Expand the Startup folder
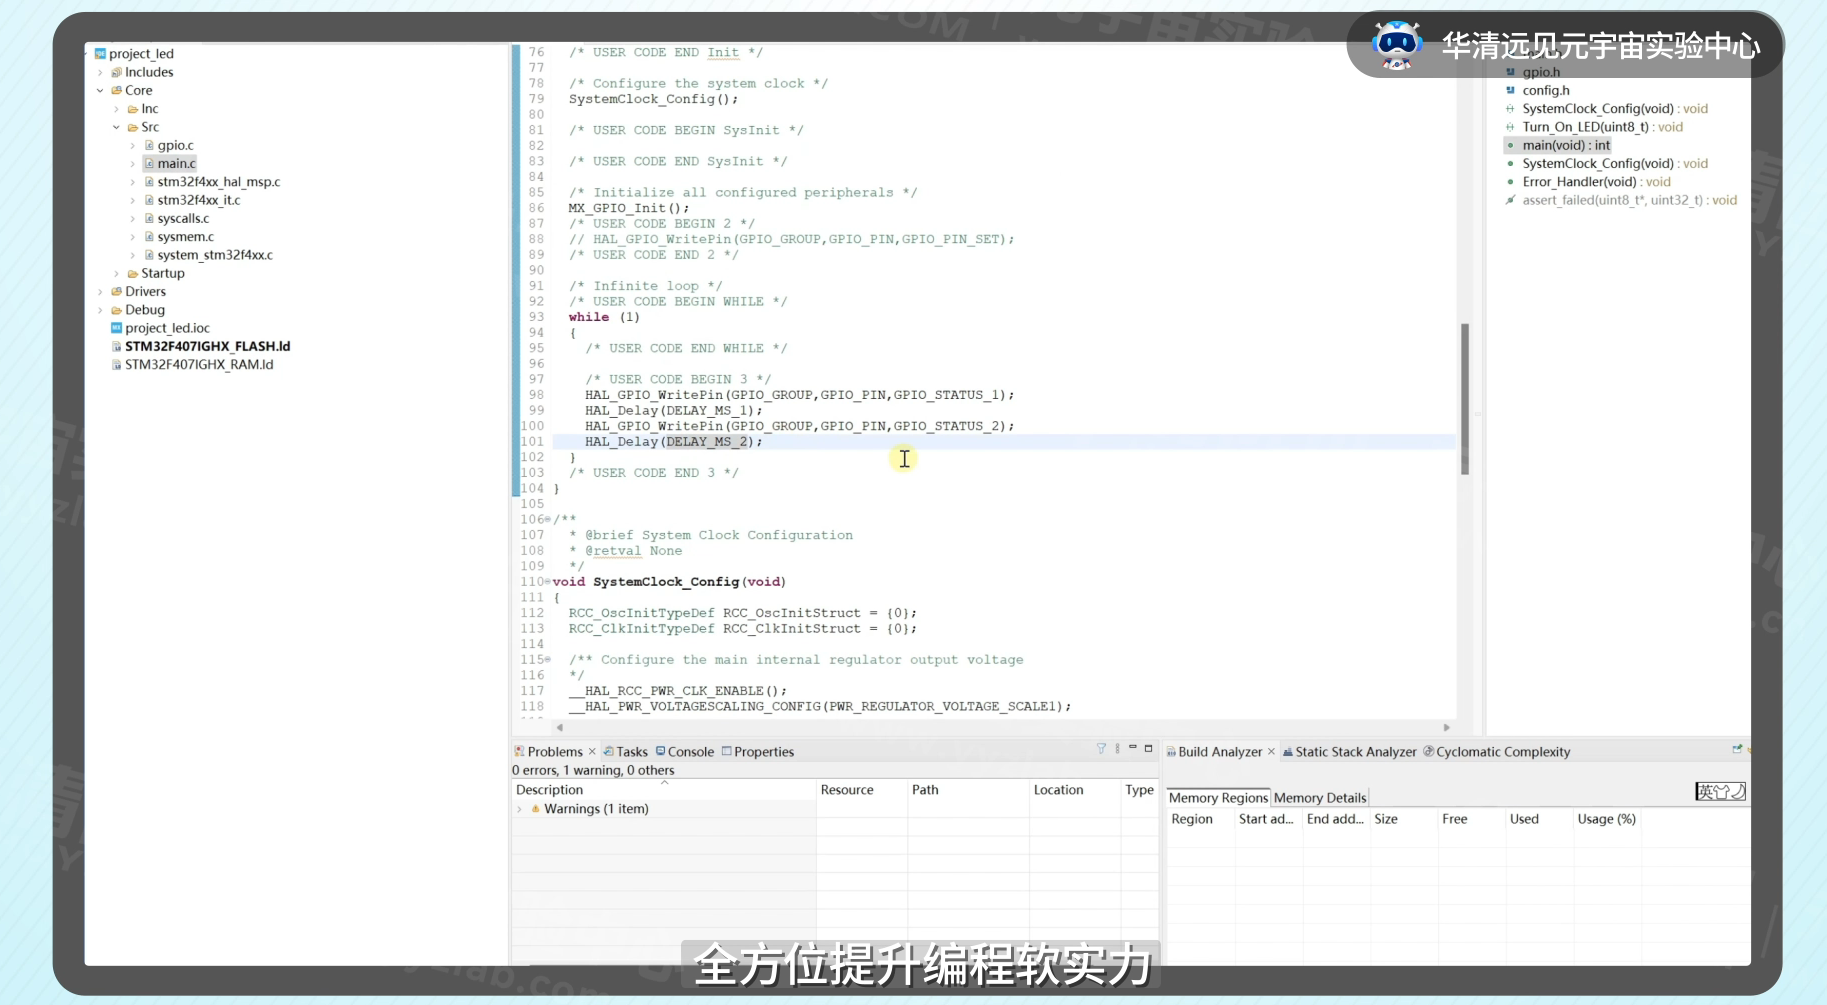This screenshot has width=1827, height=1005. click(x=116, y=273)
